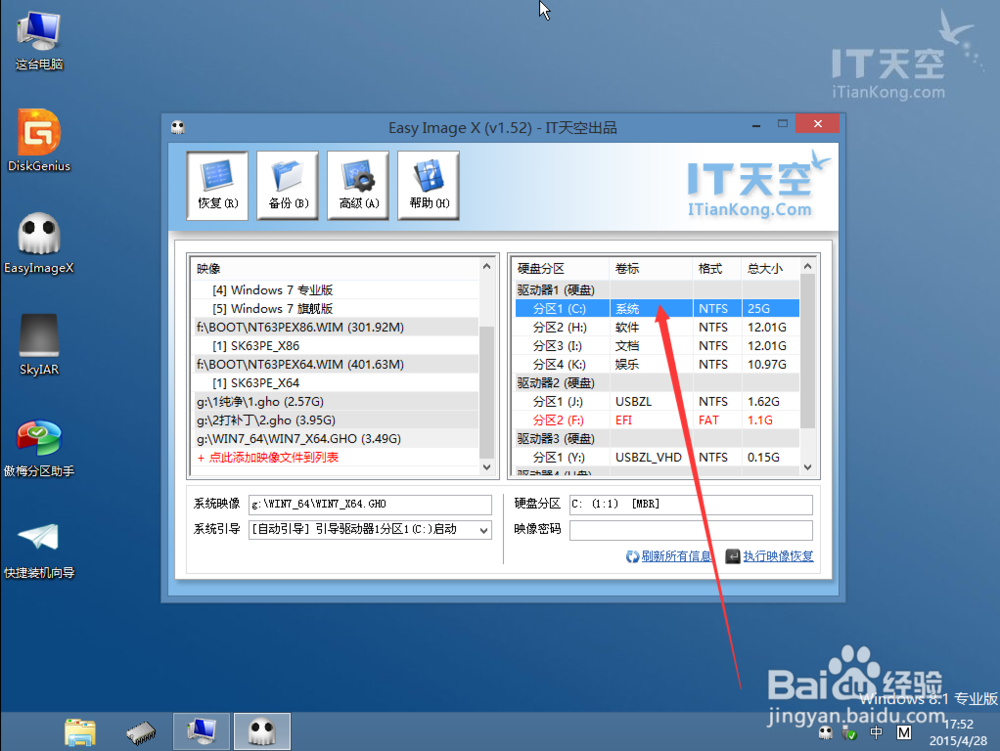Screen dimensions: 1000x751
Task: Click the 总大小 column header
Action: click(770, 268)
